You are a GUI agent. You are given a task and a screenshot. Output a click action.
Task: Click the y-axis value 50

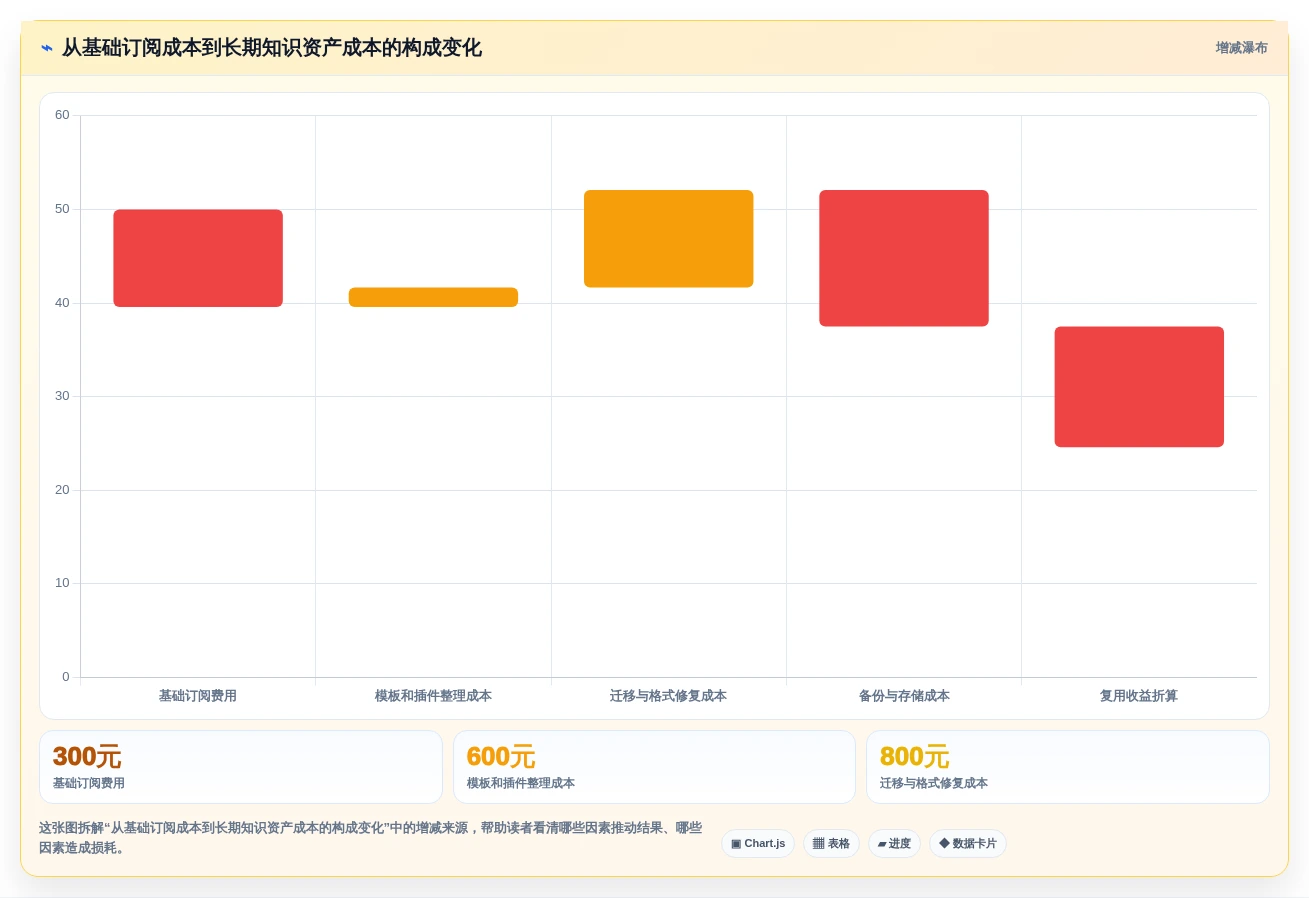pyautogui.click(x=62, y=209)
